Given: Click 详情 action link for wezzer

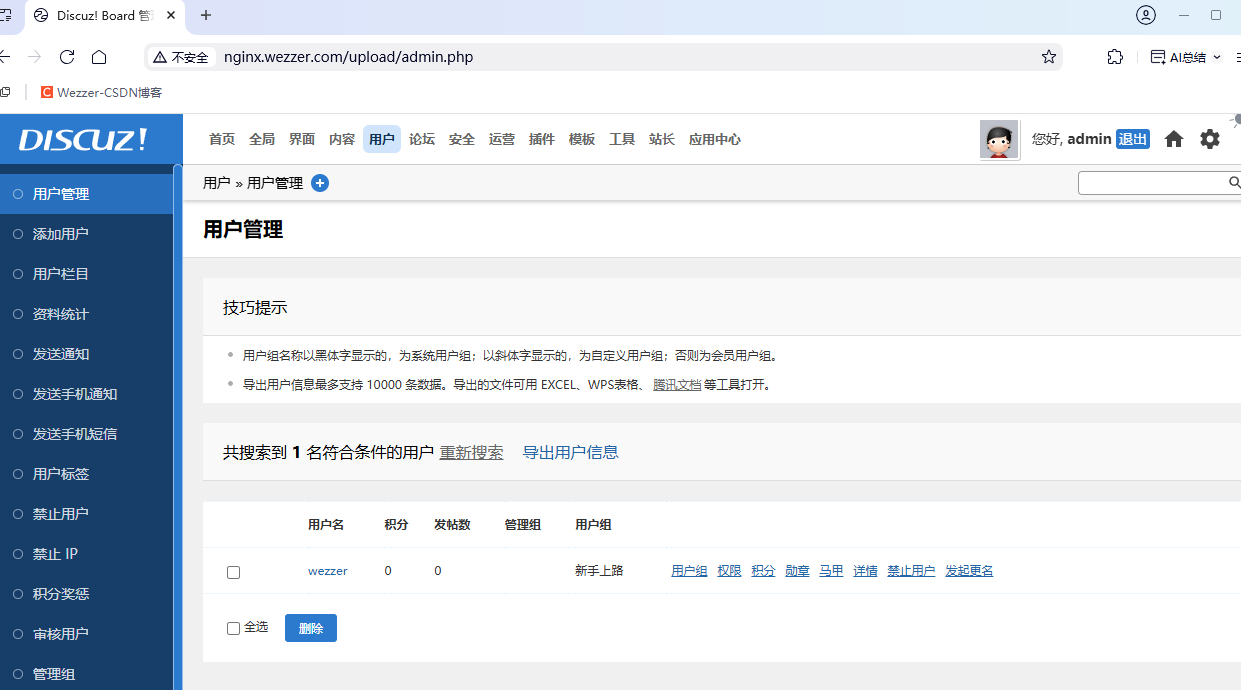Looking at the screenshot, I should click(x=865, y=571).
